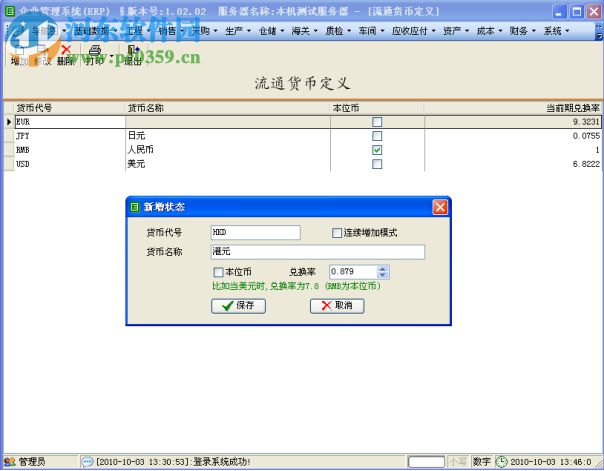Viewport: 604px width, 471px height.
Task: Click the 货币名称 input field containing 港元
Action: click(318, 252)
